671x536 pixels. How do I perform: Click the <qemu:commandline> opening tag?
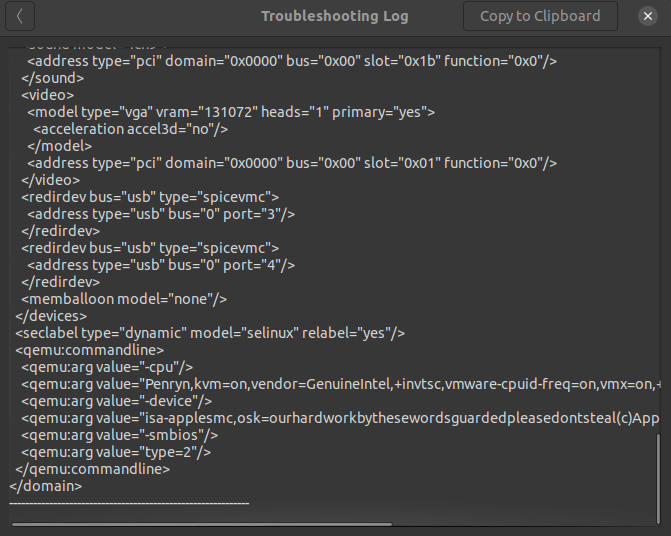89,350
